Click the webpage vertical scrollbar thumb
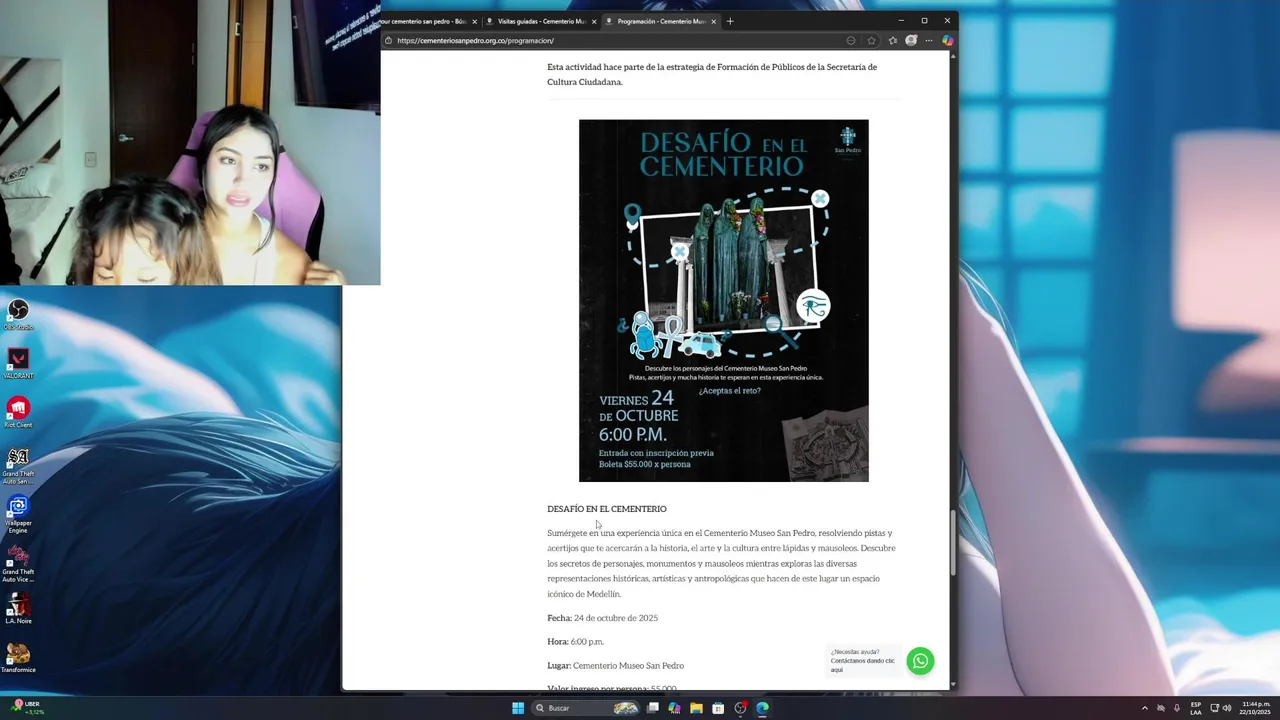 (953, 544)
